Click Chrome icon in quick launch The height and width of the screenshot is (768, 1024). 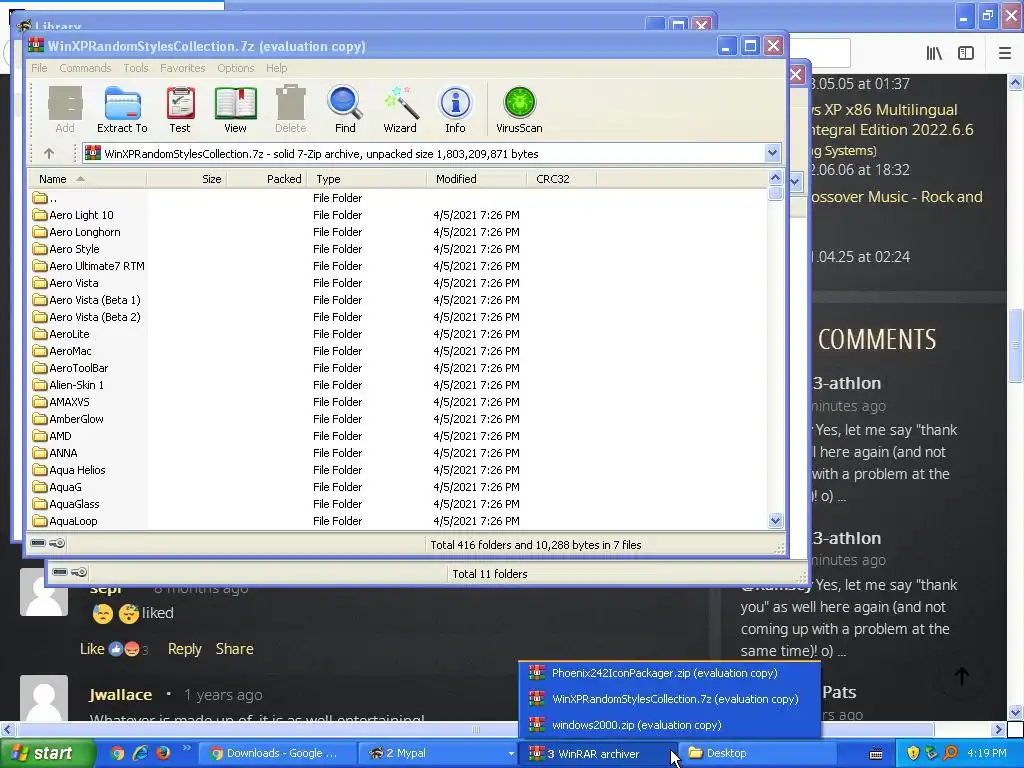118,753
